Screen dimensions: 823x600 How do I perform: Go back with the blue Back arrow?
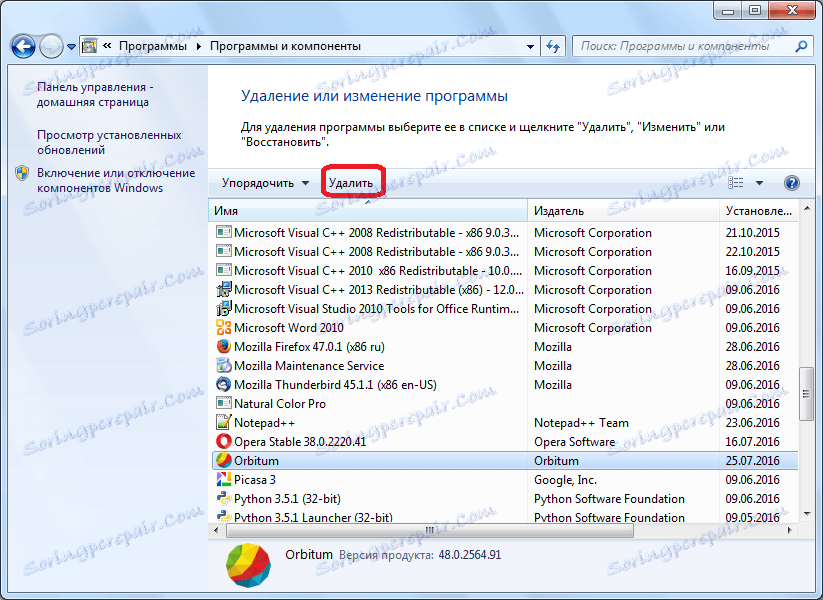point(23,47)
